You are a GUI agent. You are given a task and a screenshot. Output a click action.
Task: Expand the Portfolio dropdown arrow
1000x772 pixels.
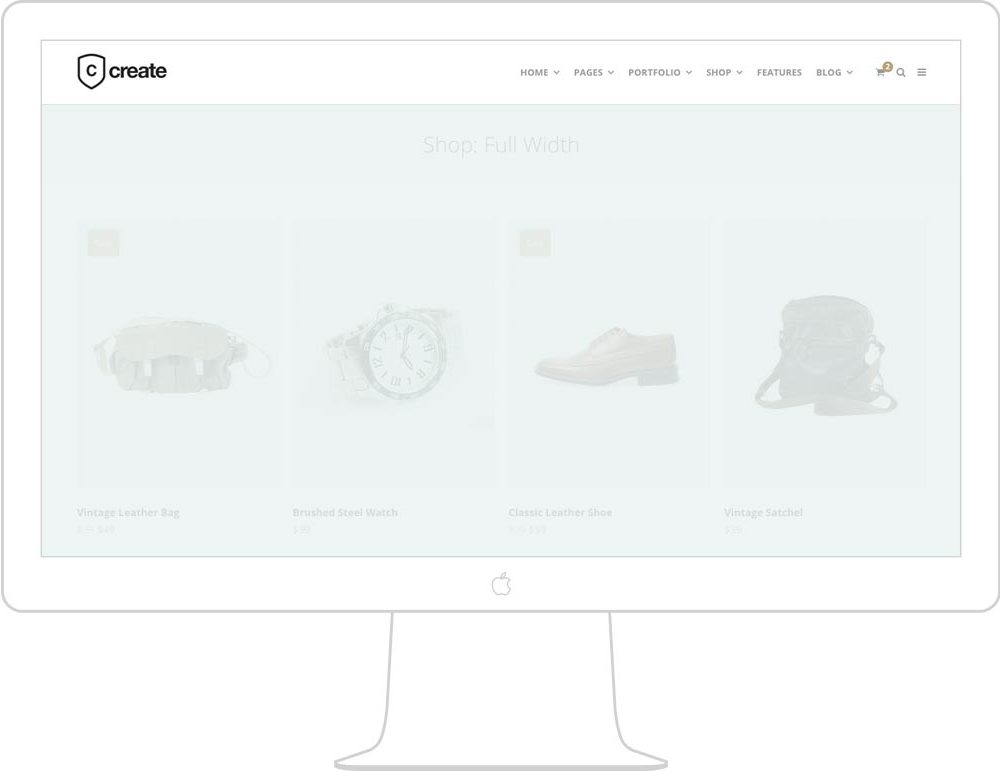(x=689, y=73)
